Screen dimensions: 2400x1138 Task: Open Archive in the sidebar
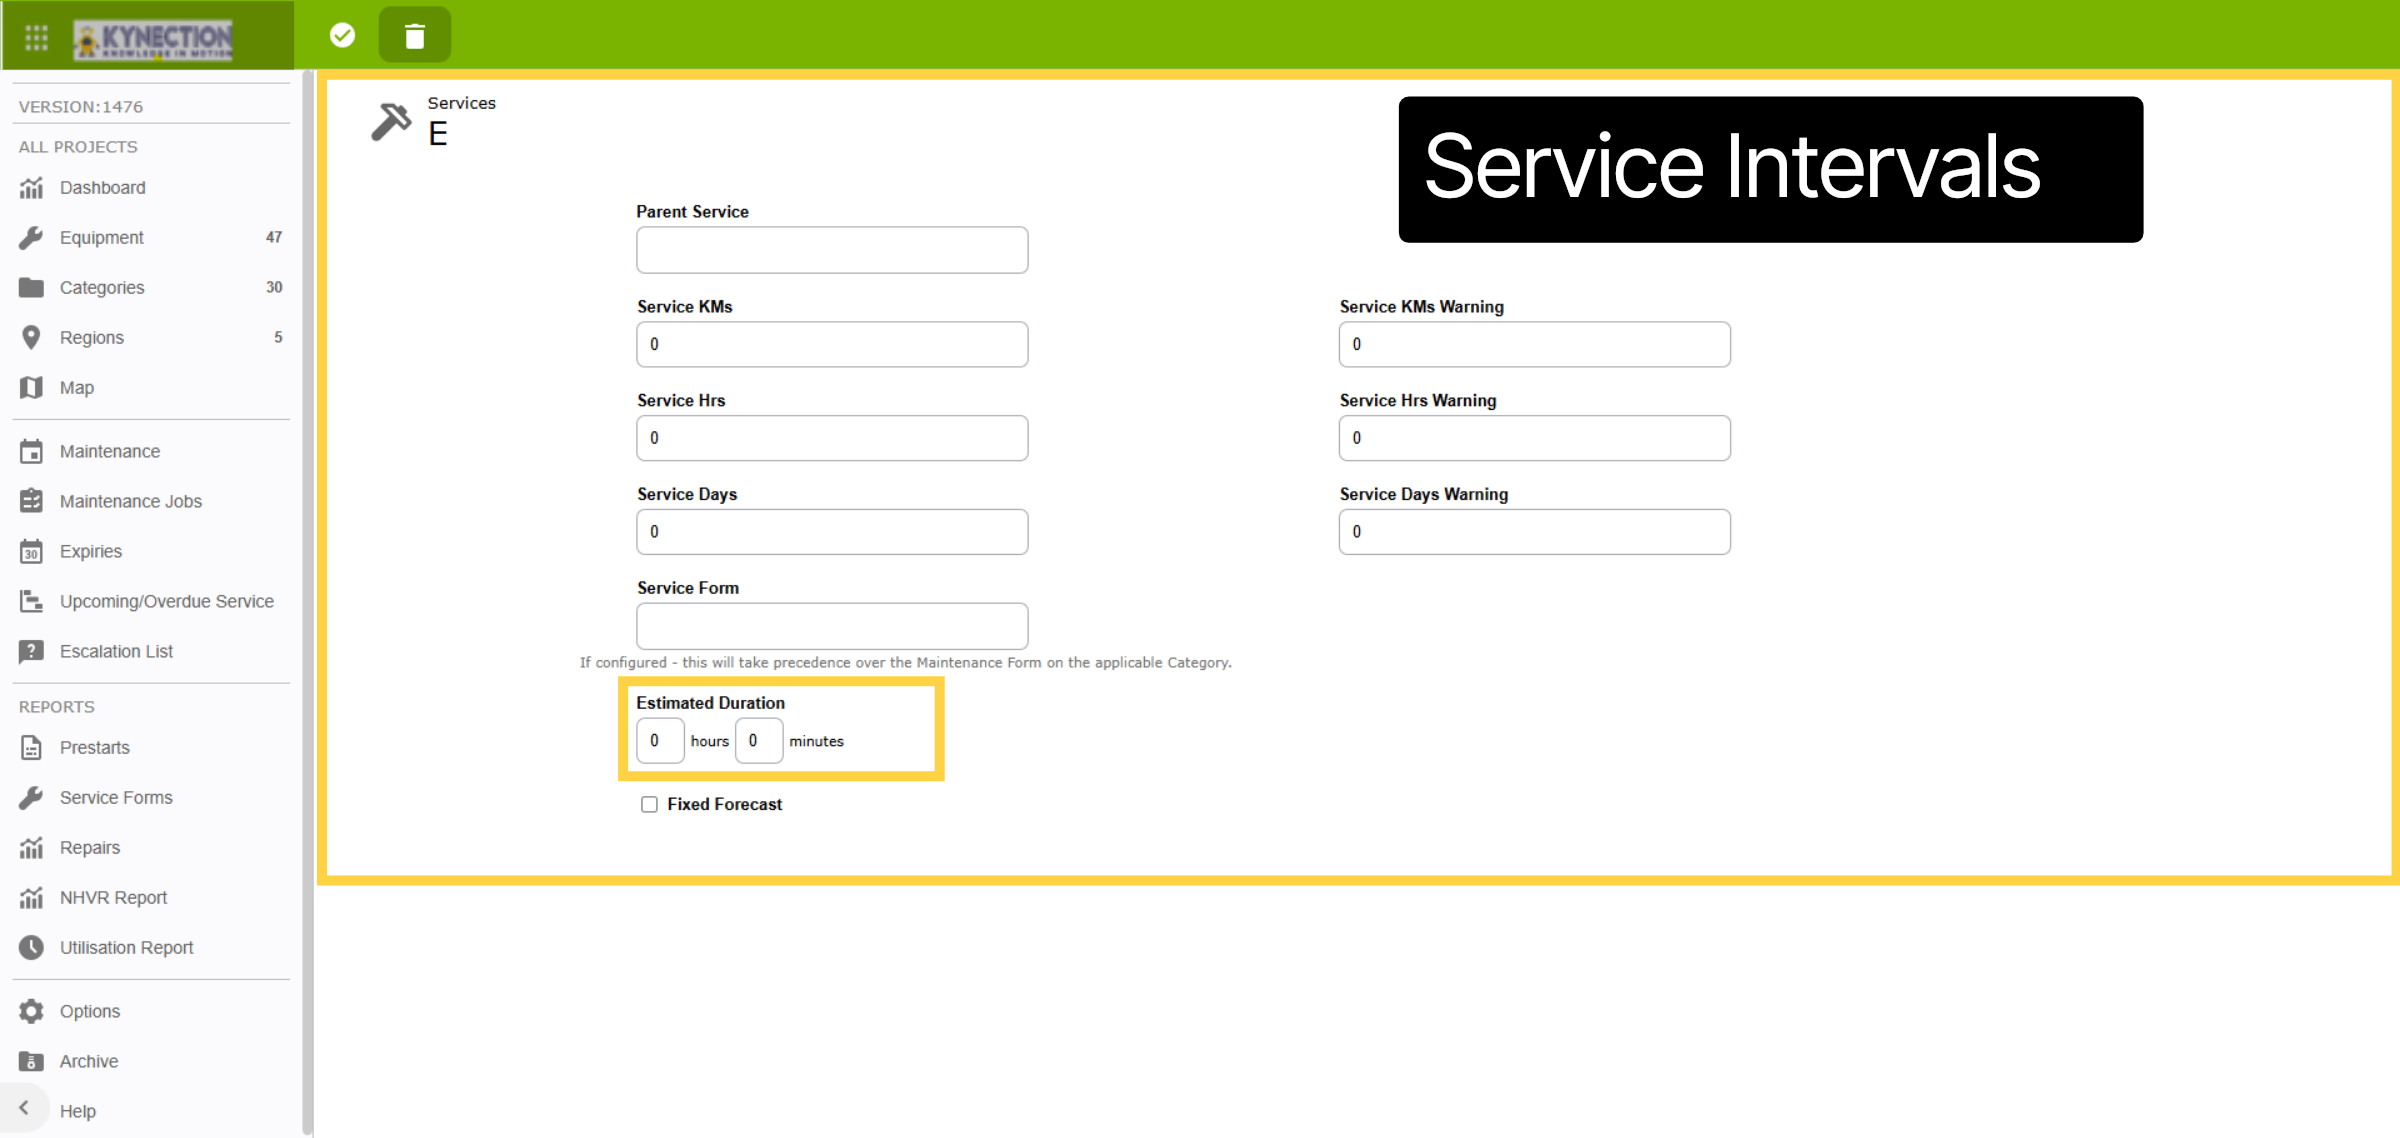88,1062
